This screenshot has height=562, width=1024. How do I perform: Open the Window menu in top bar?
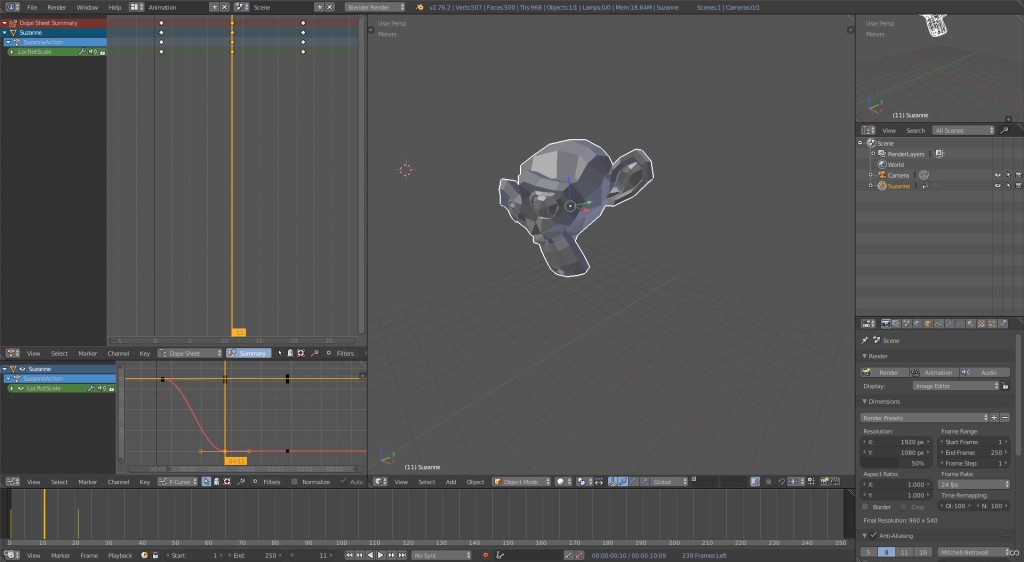pyautogui.click(x=87, y=7)
